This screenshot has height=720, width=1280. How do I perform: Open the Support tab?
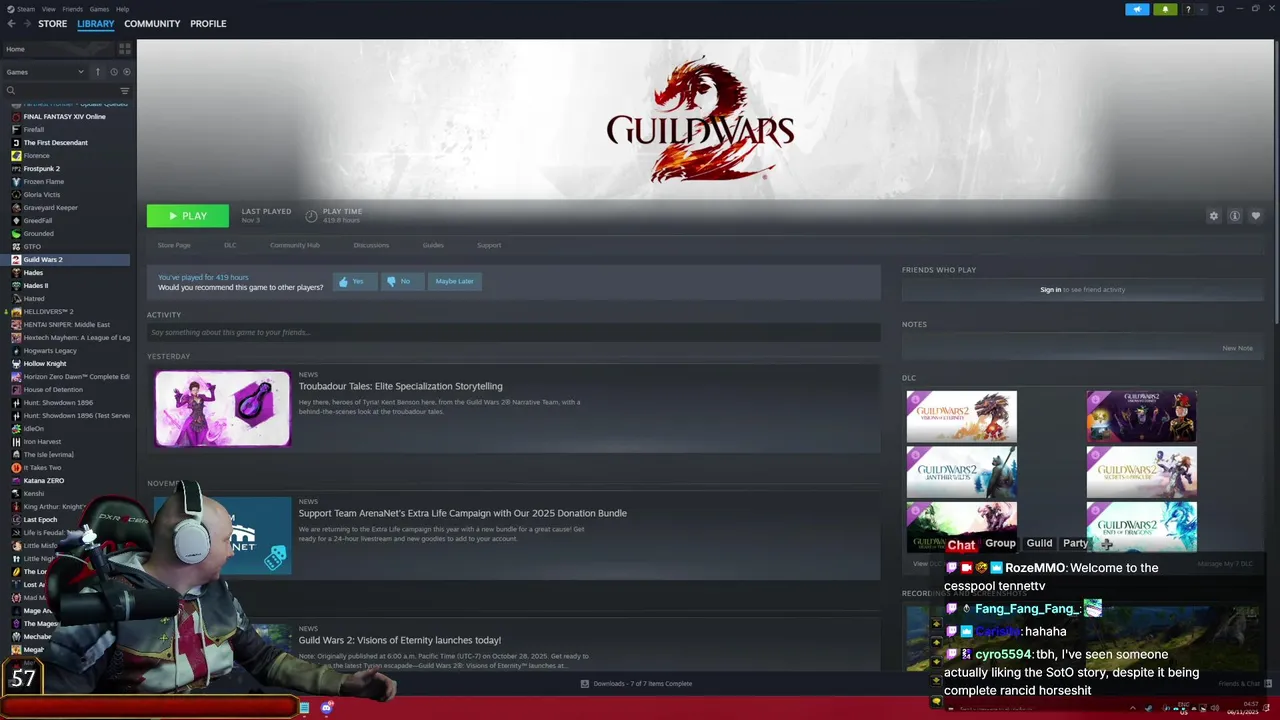pyautogui.click(x=489, y=245)
